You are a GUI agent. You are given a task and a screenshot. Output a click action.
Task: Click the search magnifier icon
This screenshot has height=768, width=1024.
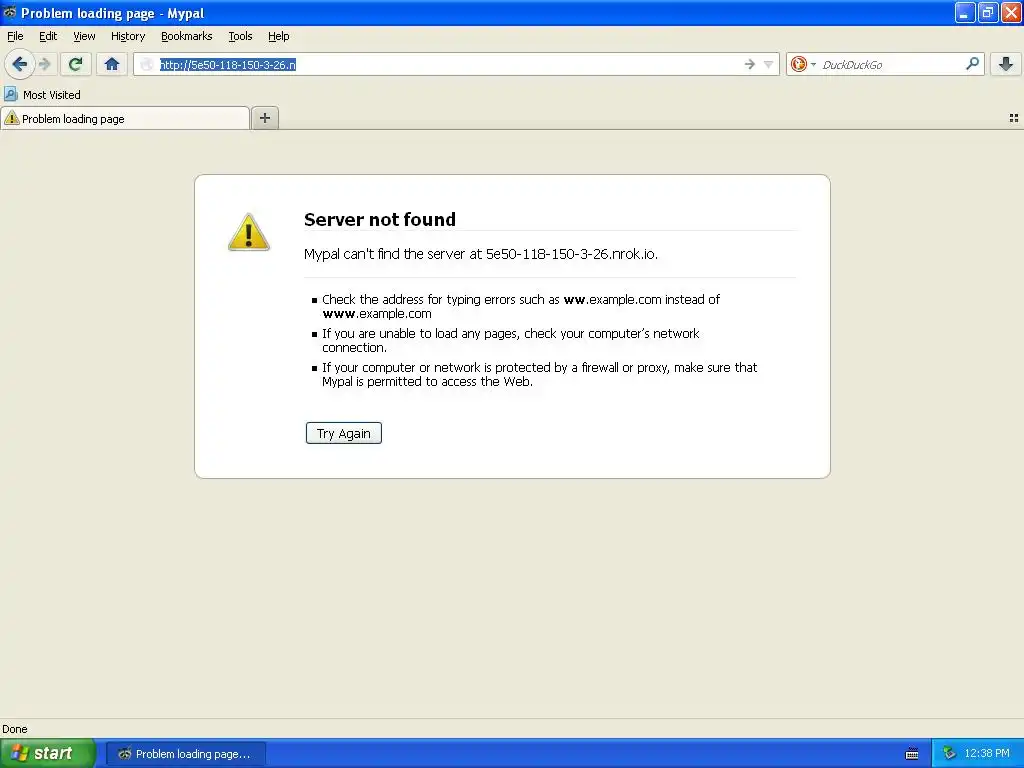point(972,64)
